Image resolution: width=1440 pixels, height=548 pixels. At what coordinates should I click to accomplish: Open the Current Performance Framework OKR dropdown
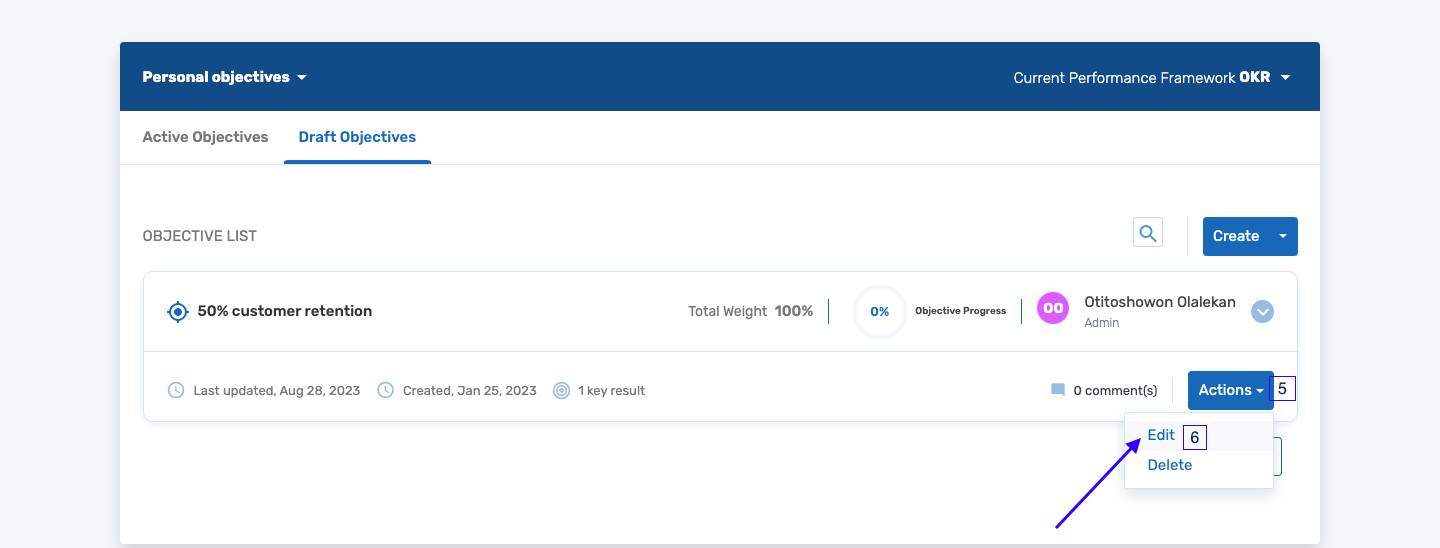[1151, 77]
